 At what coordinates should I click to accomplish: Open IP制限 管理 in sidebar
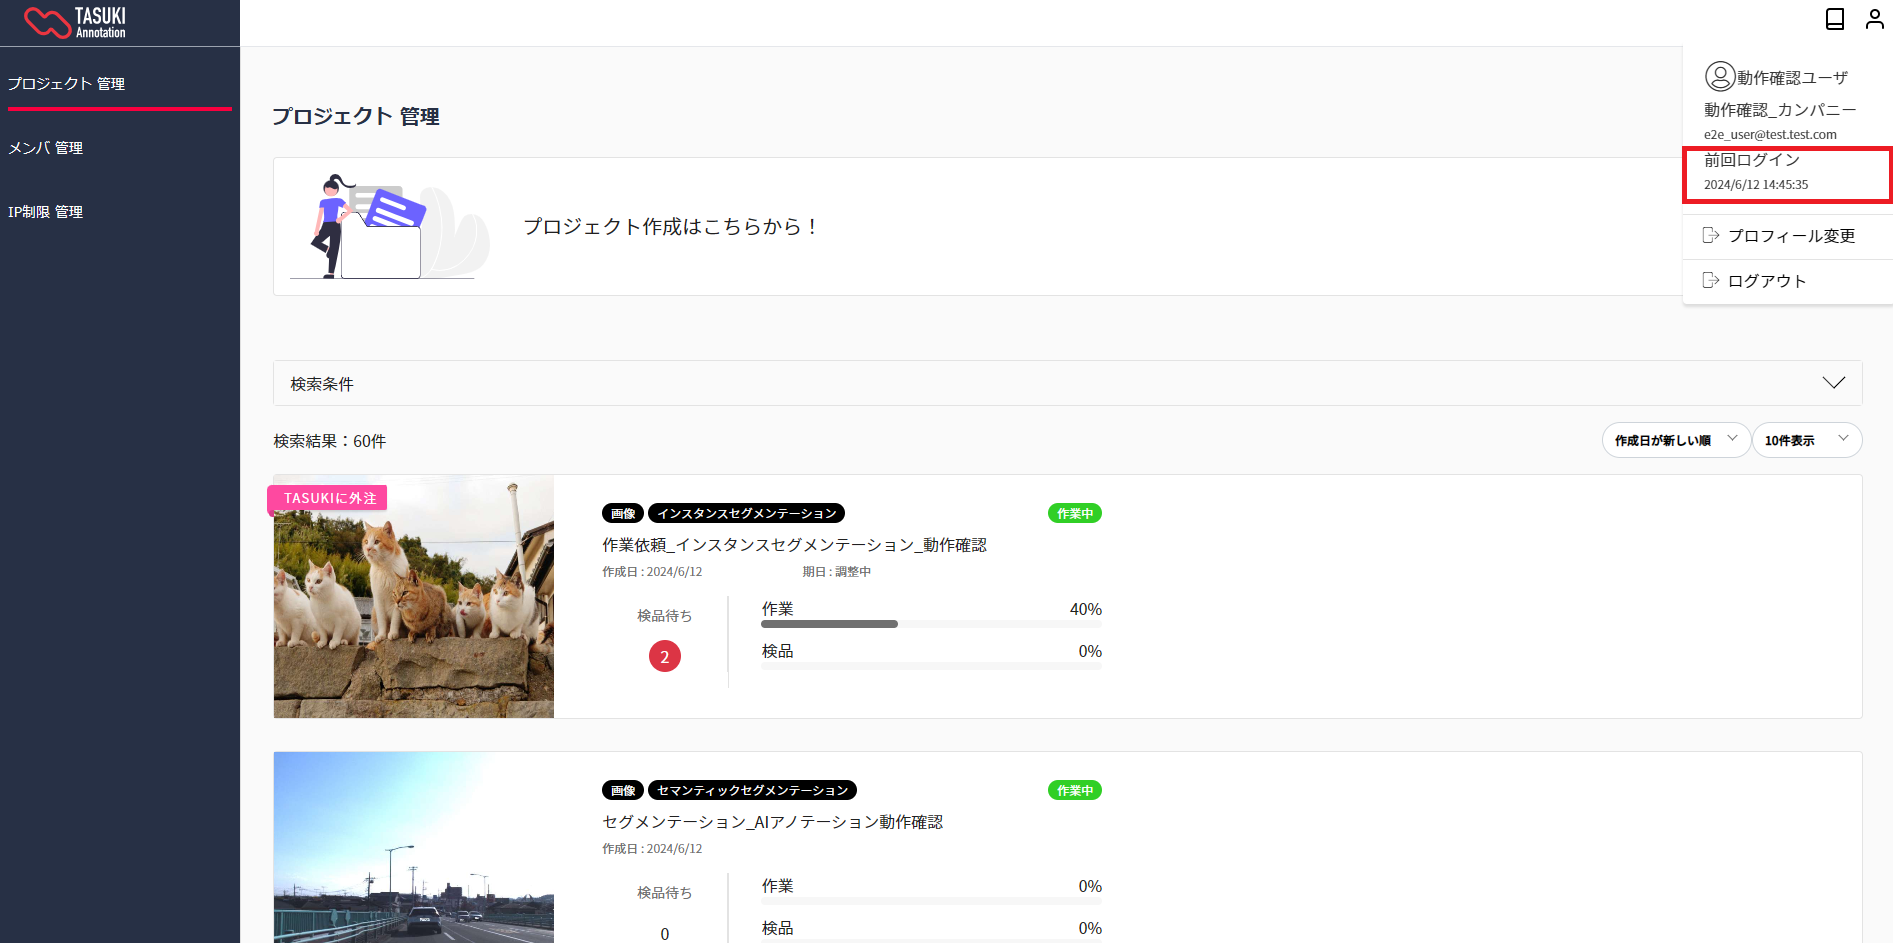pos(120,212)
